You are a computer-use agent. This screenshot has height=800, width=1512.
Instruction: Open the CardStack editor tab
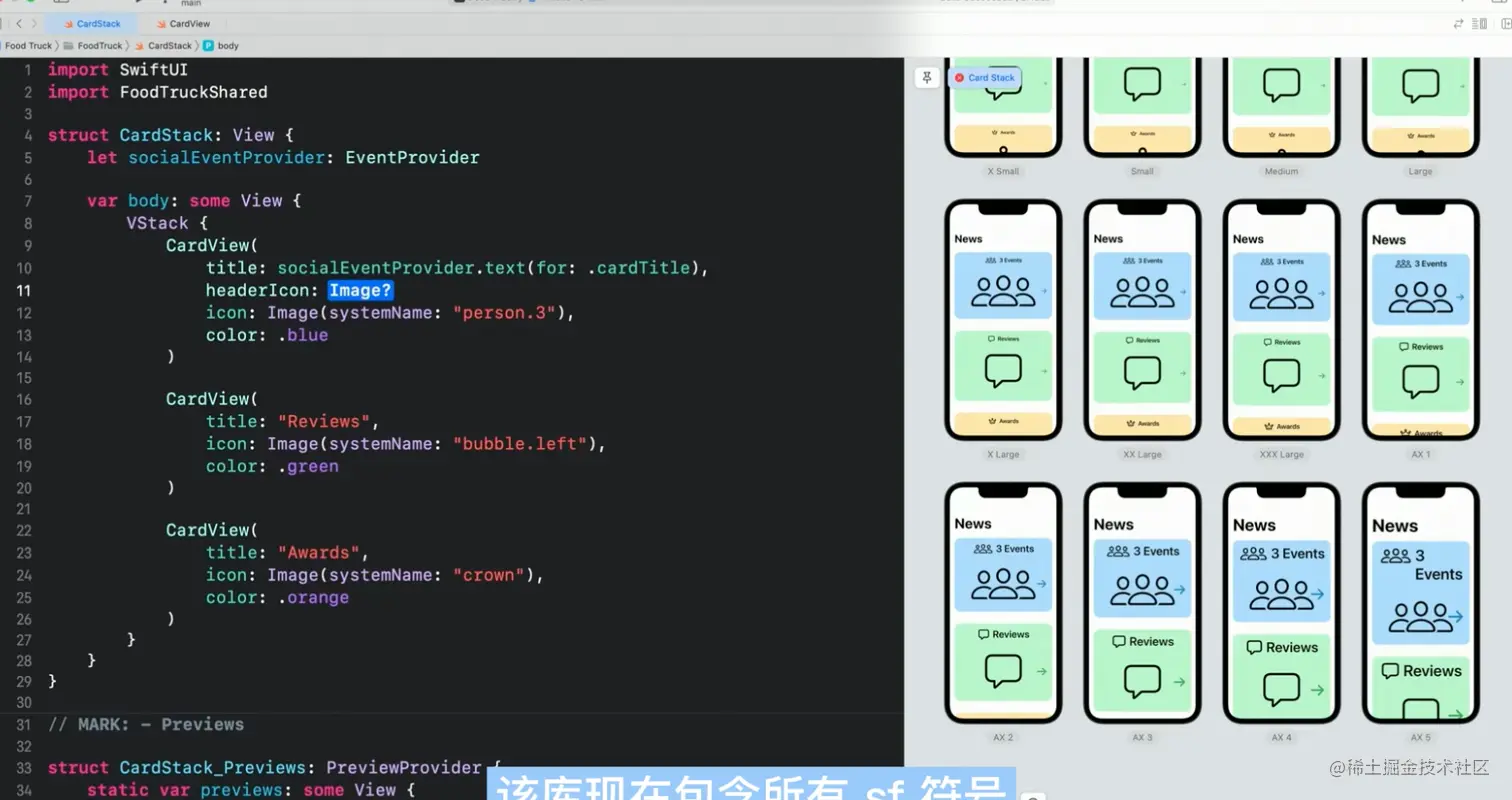tap(91, 23)
